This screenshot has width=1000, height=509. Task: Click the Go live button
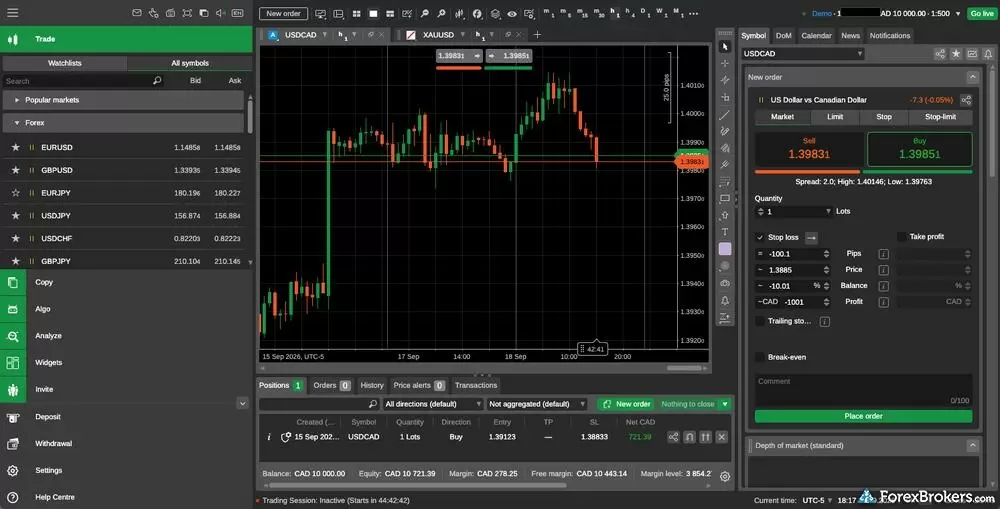(x=982, y=13)
